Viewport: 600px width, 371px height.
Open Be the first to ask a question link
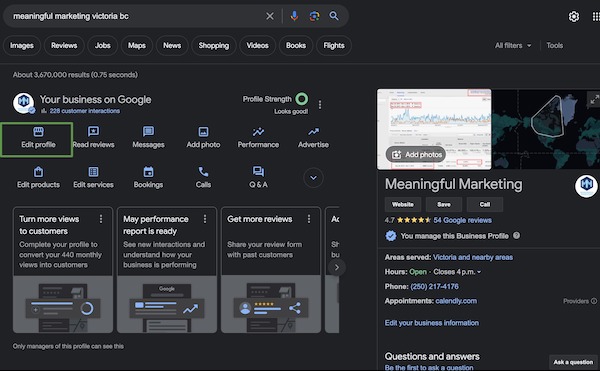coord(429,368)
